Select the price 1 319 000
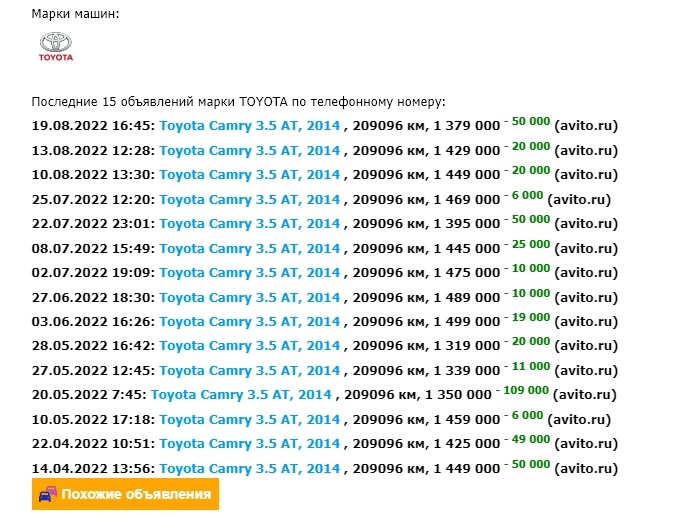This screenshot has width=674, height=524. (x=467, y=346)
